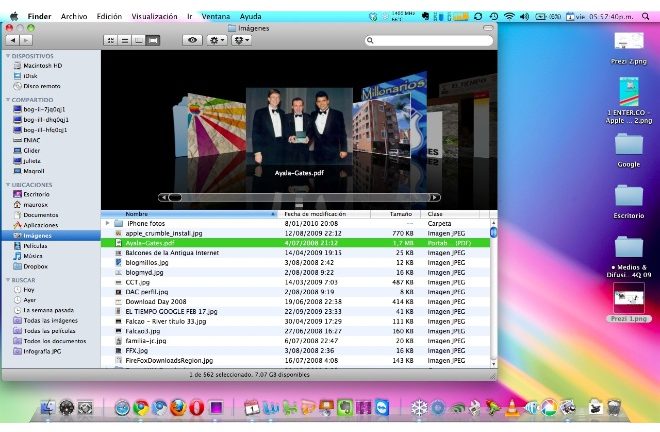
Task: Click Cover Flow scrollbar right arrow
Action: tap(434, 197)
